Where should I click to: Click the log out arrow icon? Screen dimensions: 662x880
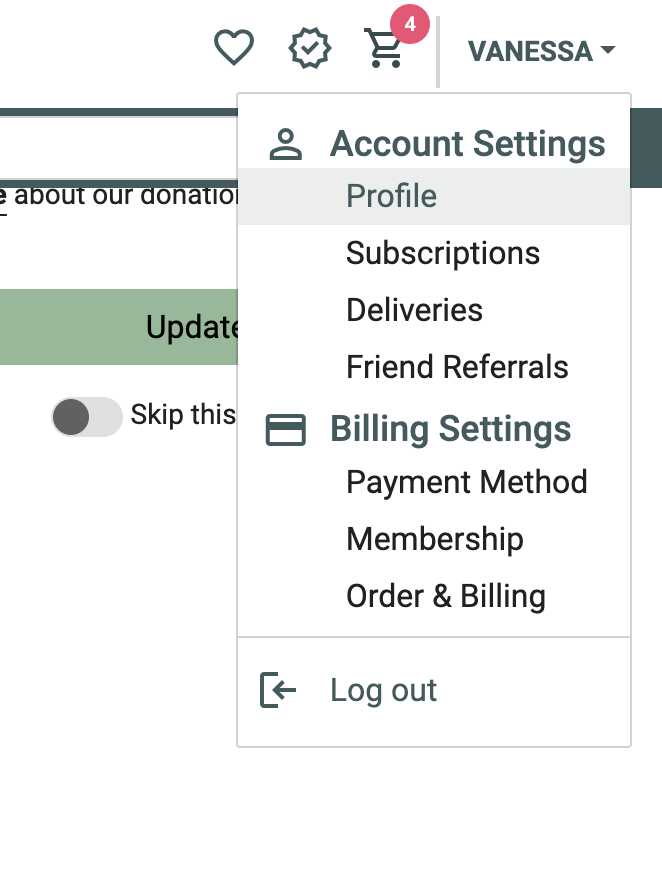click(x=278, y=690)
